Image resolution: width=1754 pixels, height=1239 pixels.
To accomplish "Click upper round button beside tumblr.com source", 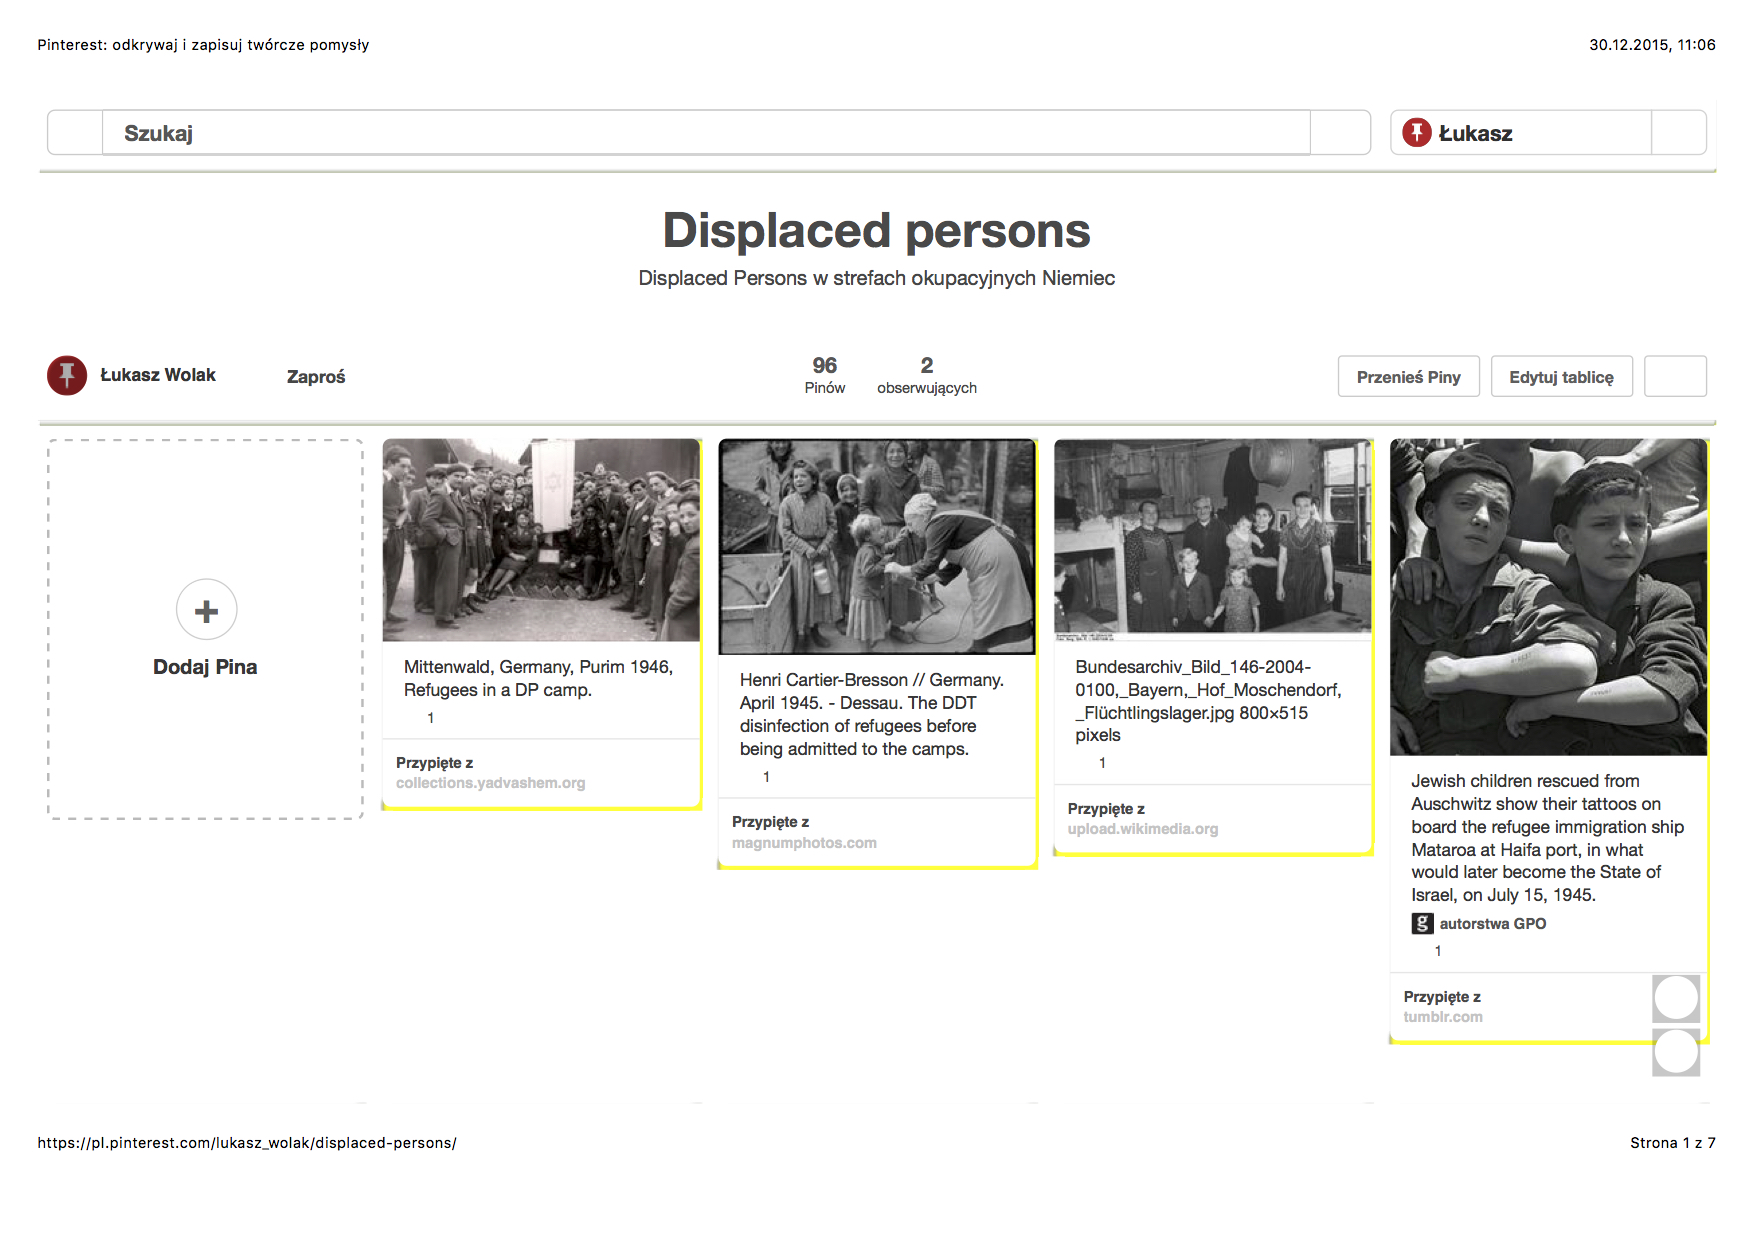I will tap(1676, 998).
